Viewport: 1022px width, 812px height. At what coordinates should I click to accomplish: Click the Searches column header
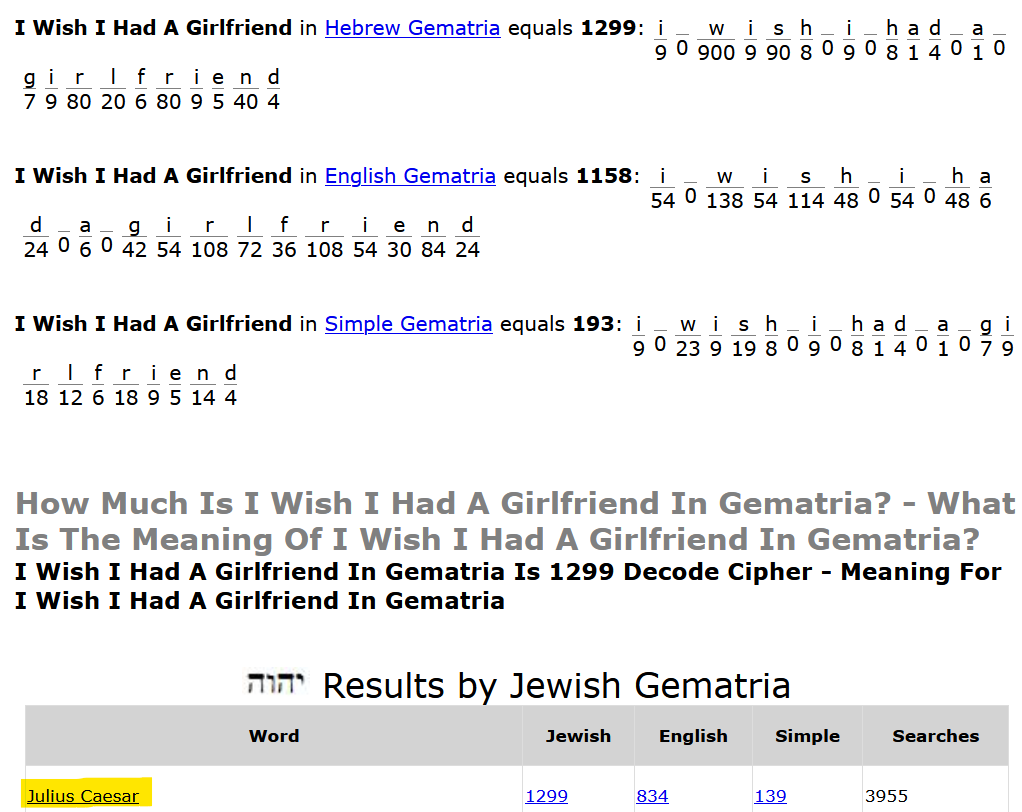tap(935, 736)
